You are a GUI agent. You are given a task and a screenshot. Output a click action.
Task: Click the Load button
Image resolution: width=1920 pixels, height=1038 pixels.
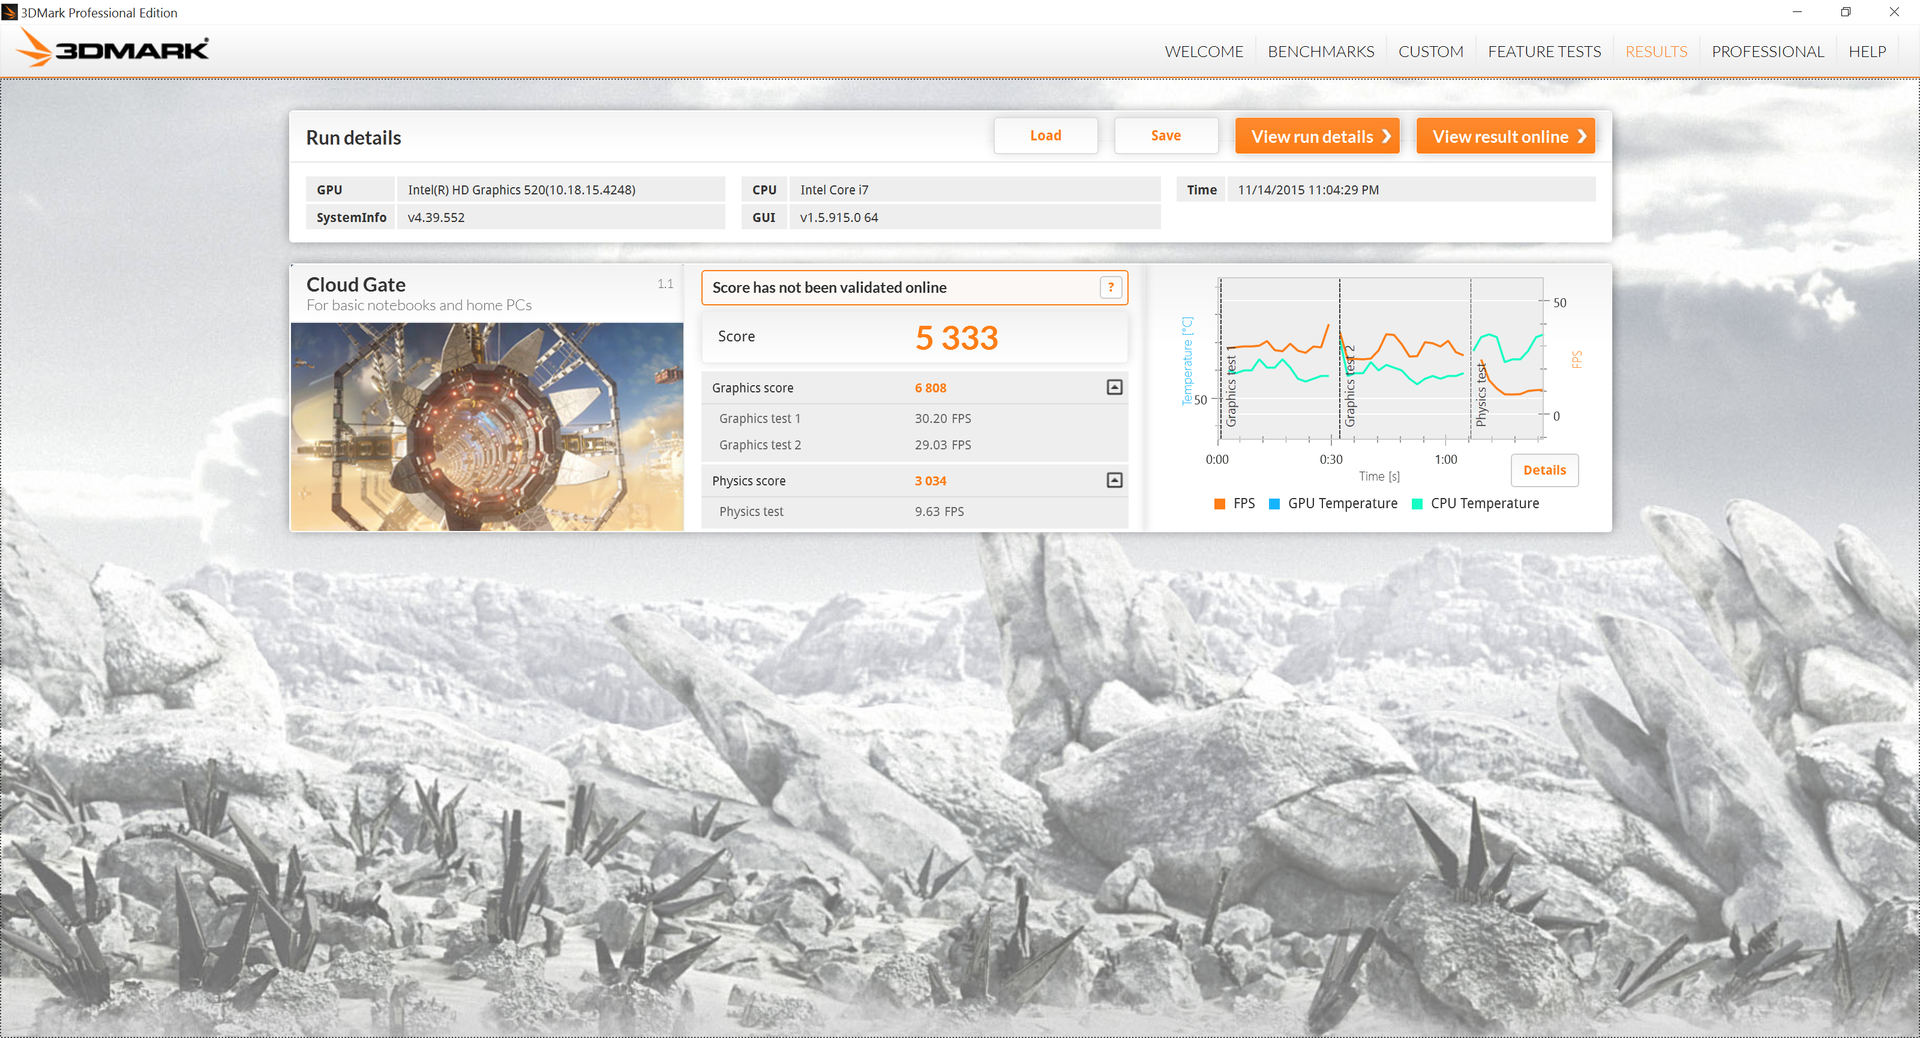pyautogui.click(x=1046, y=136)
